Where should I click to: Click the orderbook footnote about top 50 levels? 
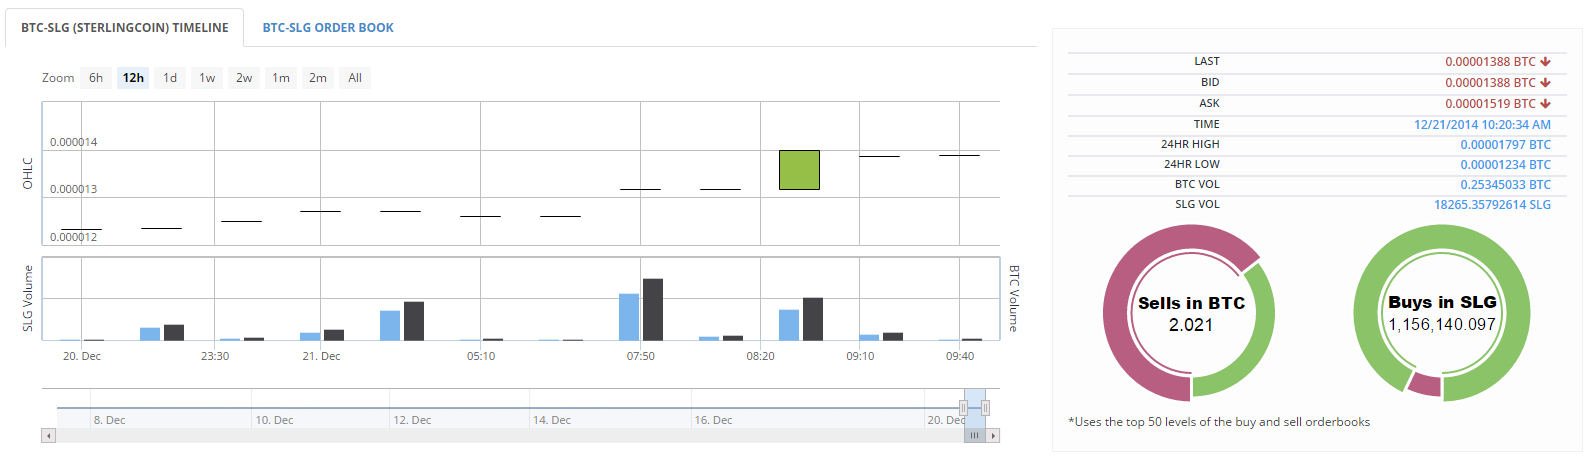click(1219, 422)
